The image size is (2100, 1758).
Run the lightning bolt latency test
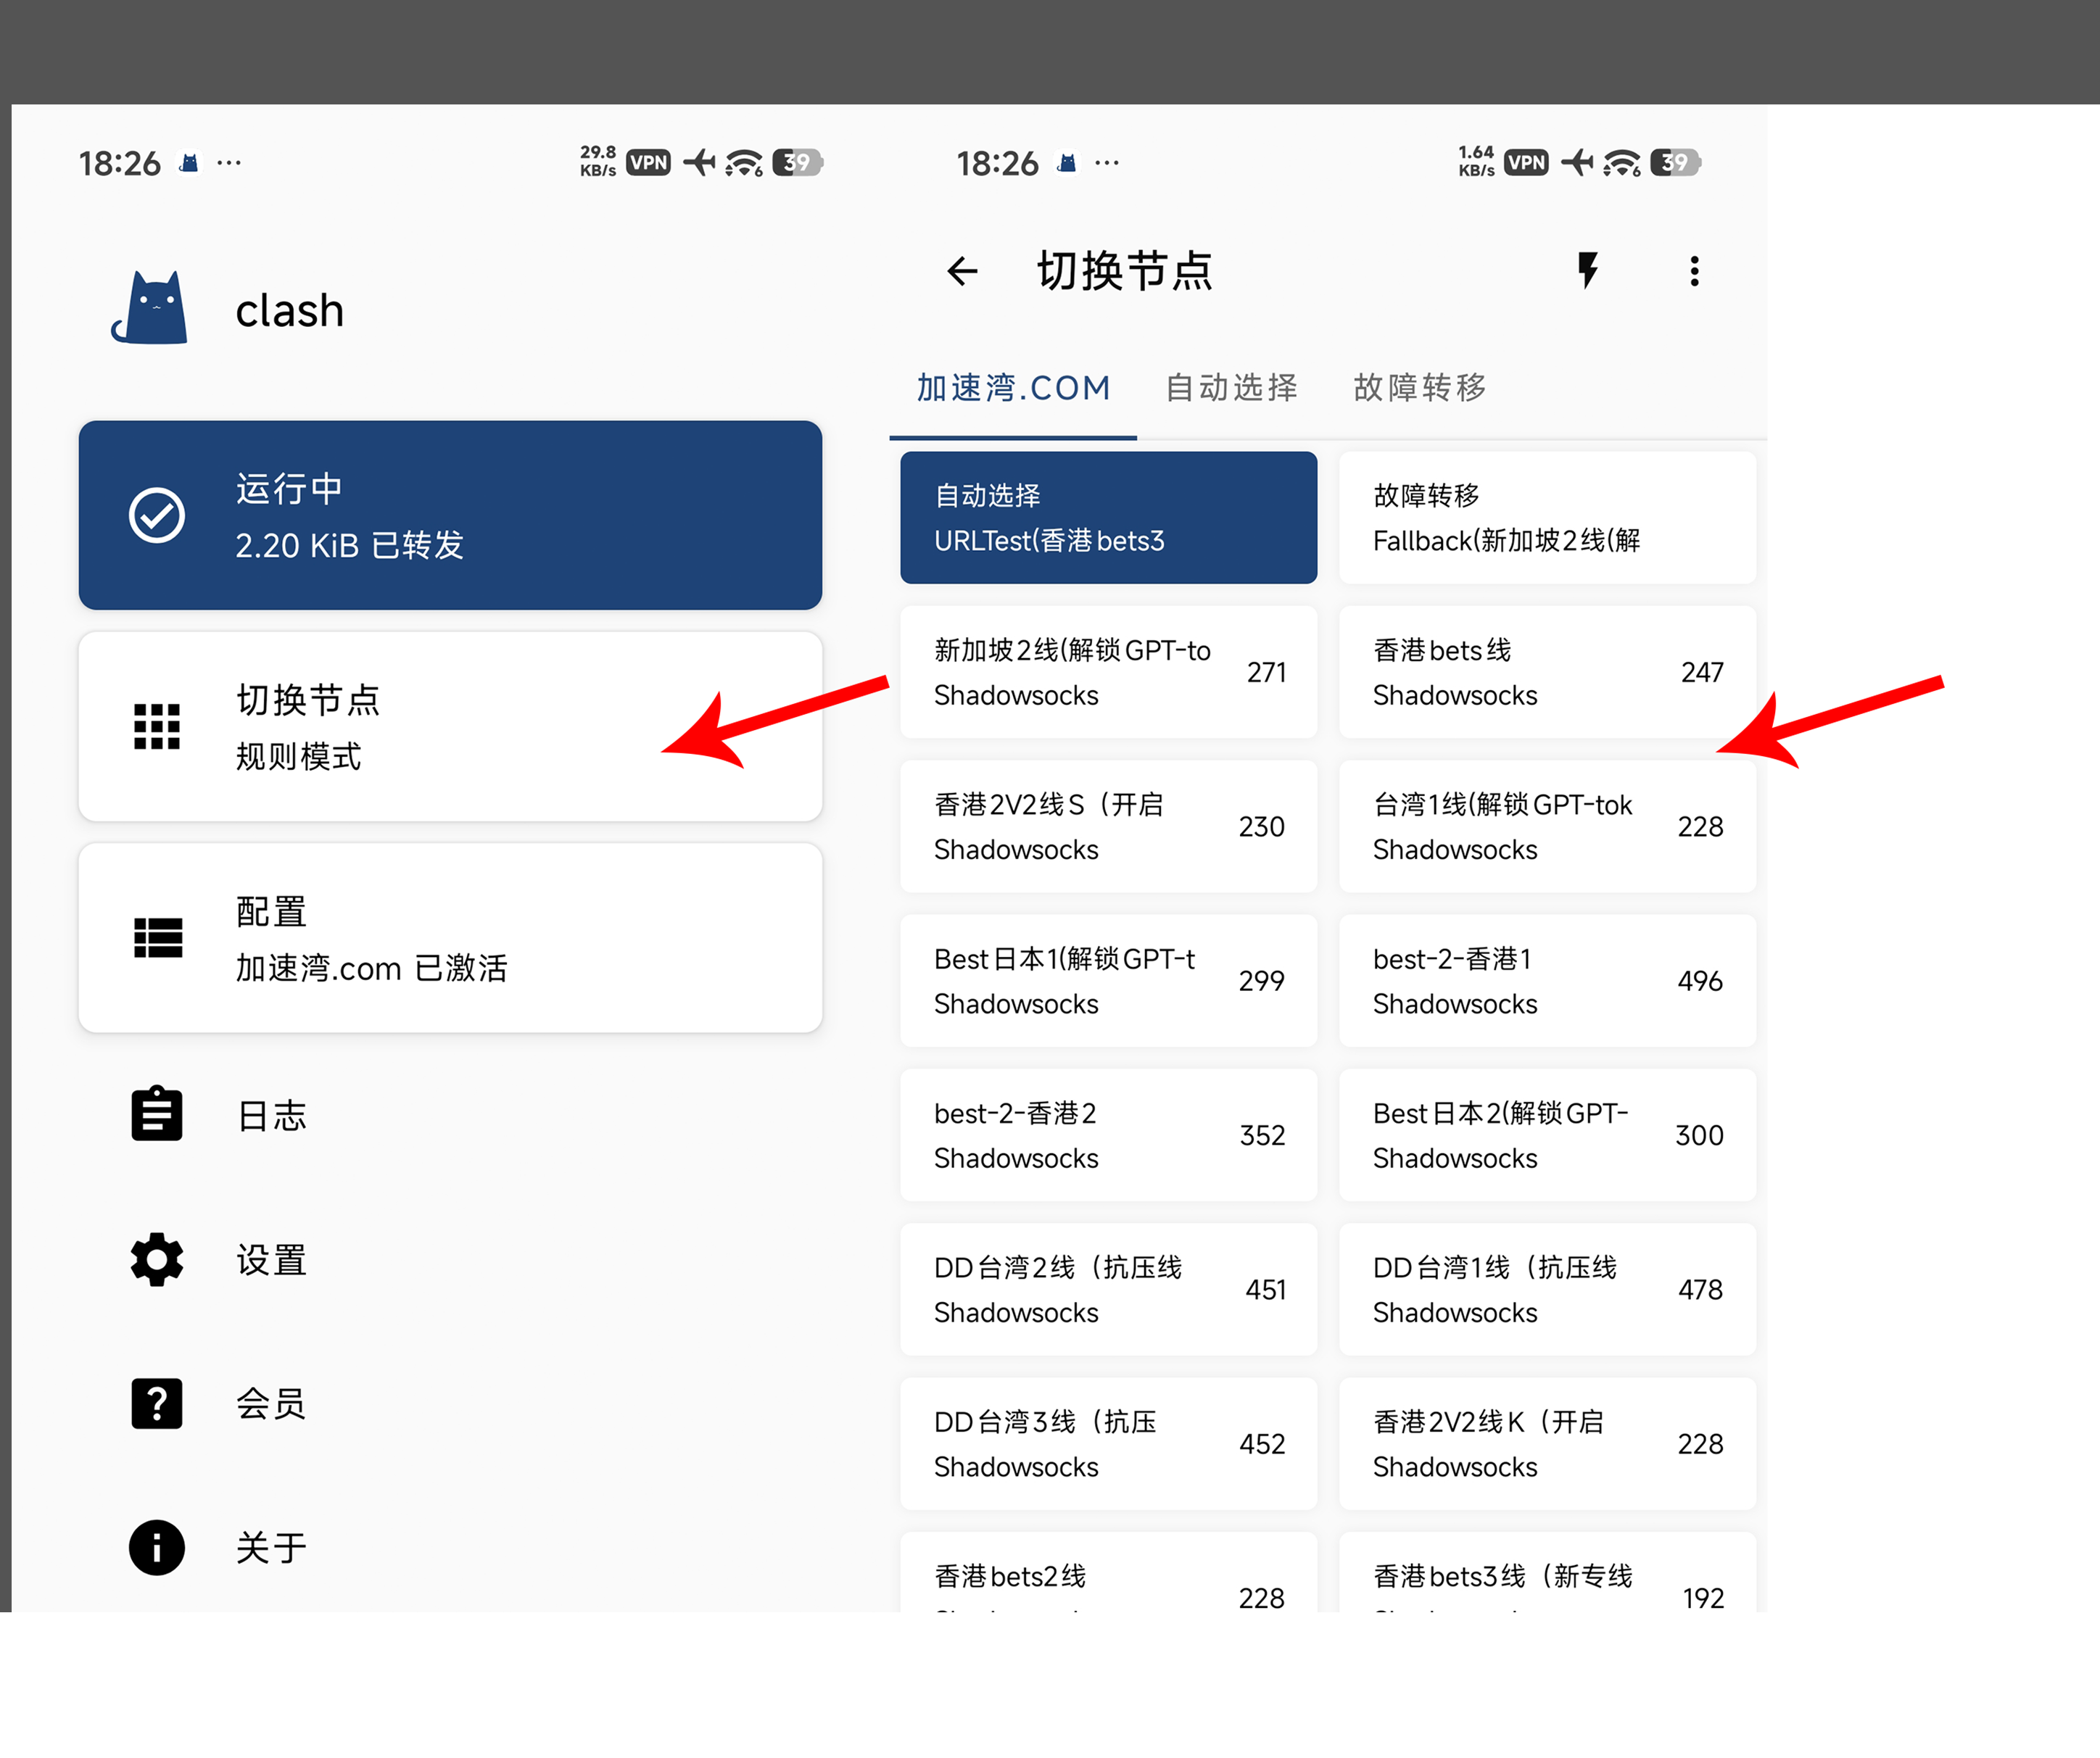1587,270
